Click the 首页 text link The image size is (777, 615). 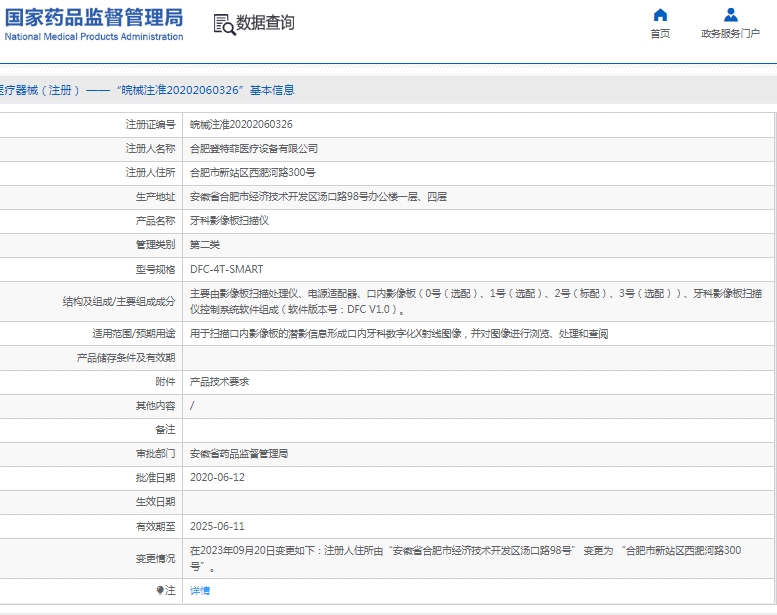click(660, 34)
